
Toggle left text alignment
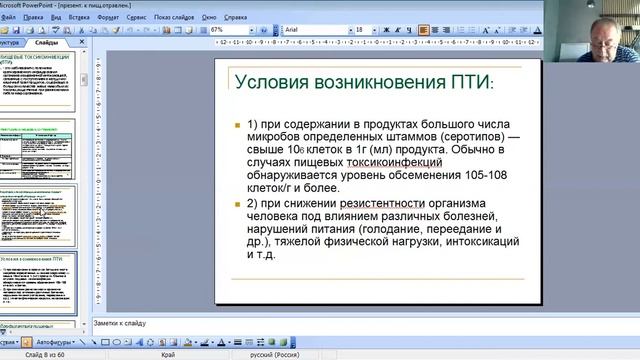click(x=424, y=30)
